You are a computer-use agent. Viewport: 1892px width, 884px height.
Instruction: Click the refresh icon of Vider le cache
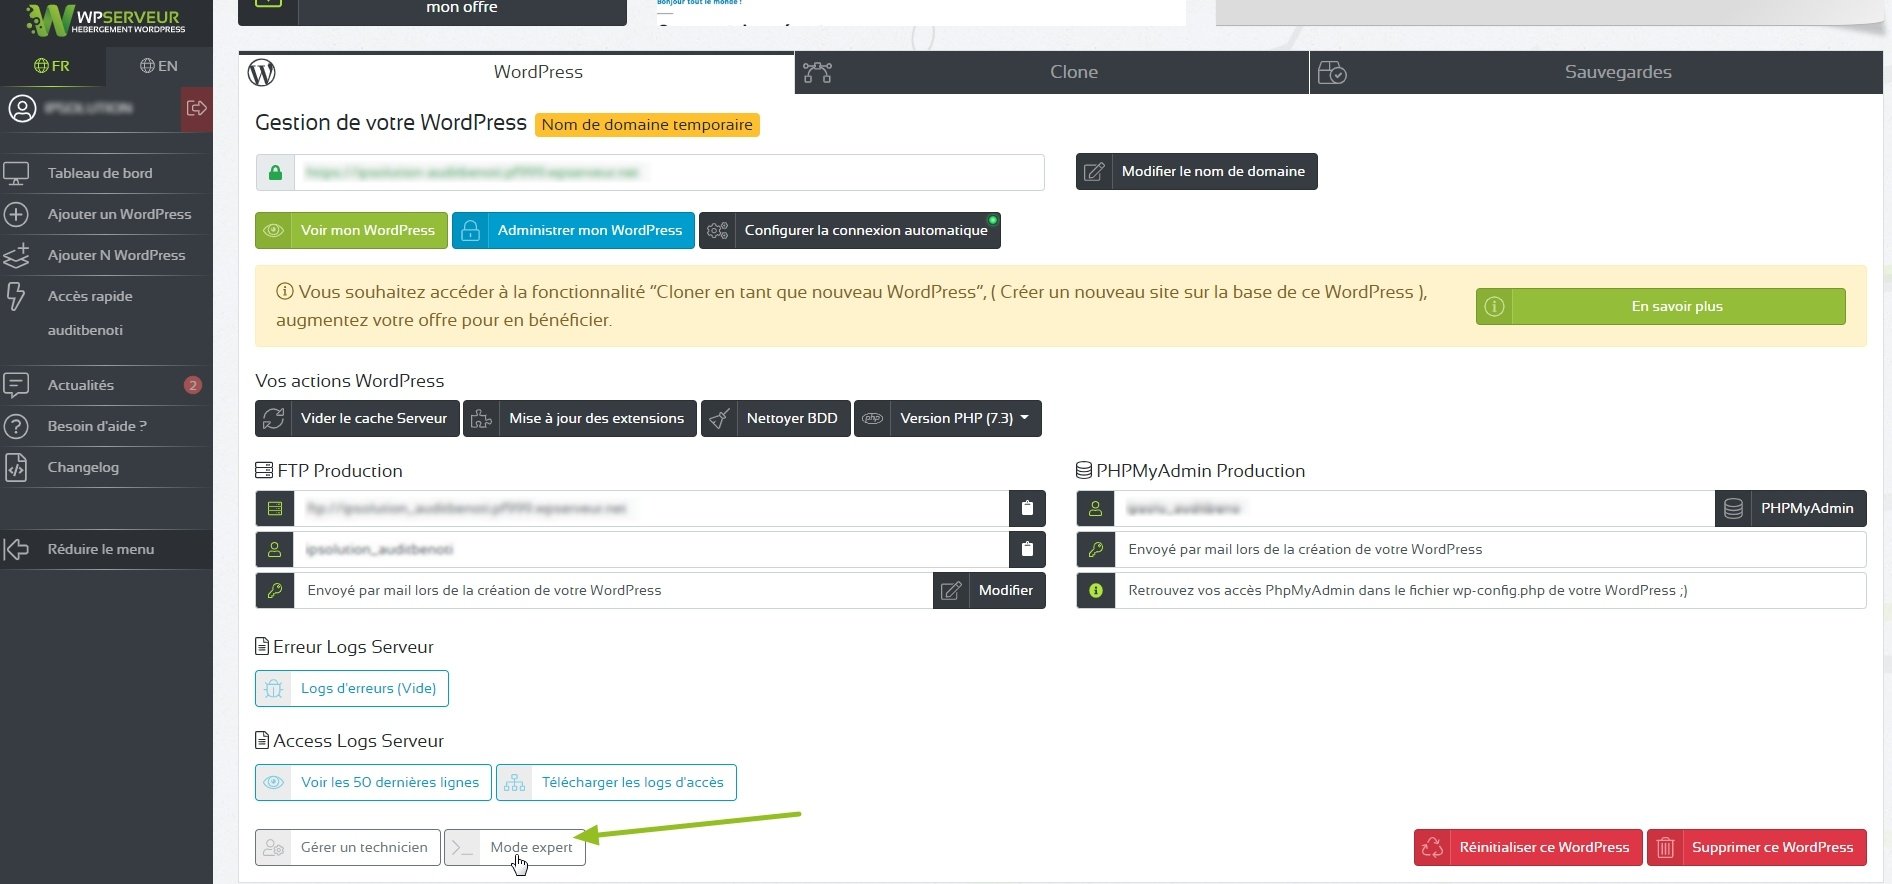(273, 418)
